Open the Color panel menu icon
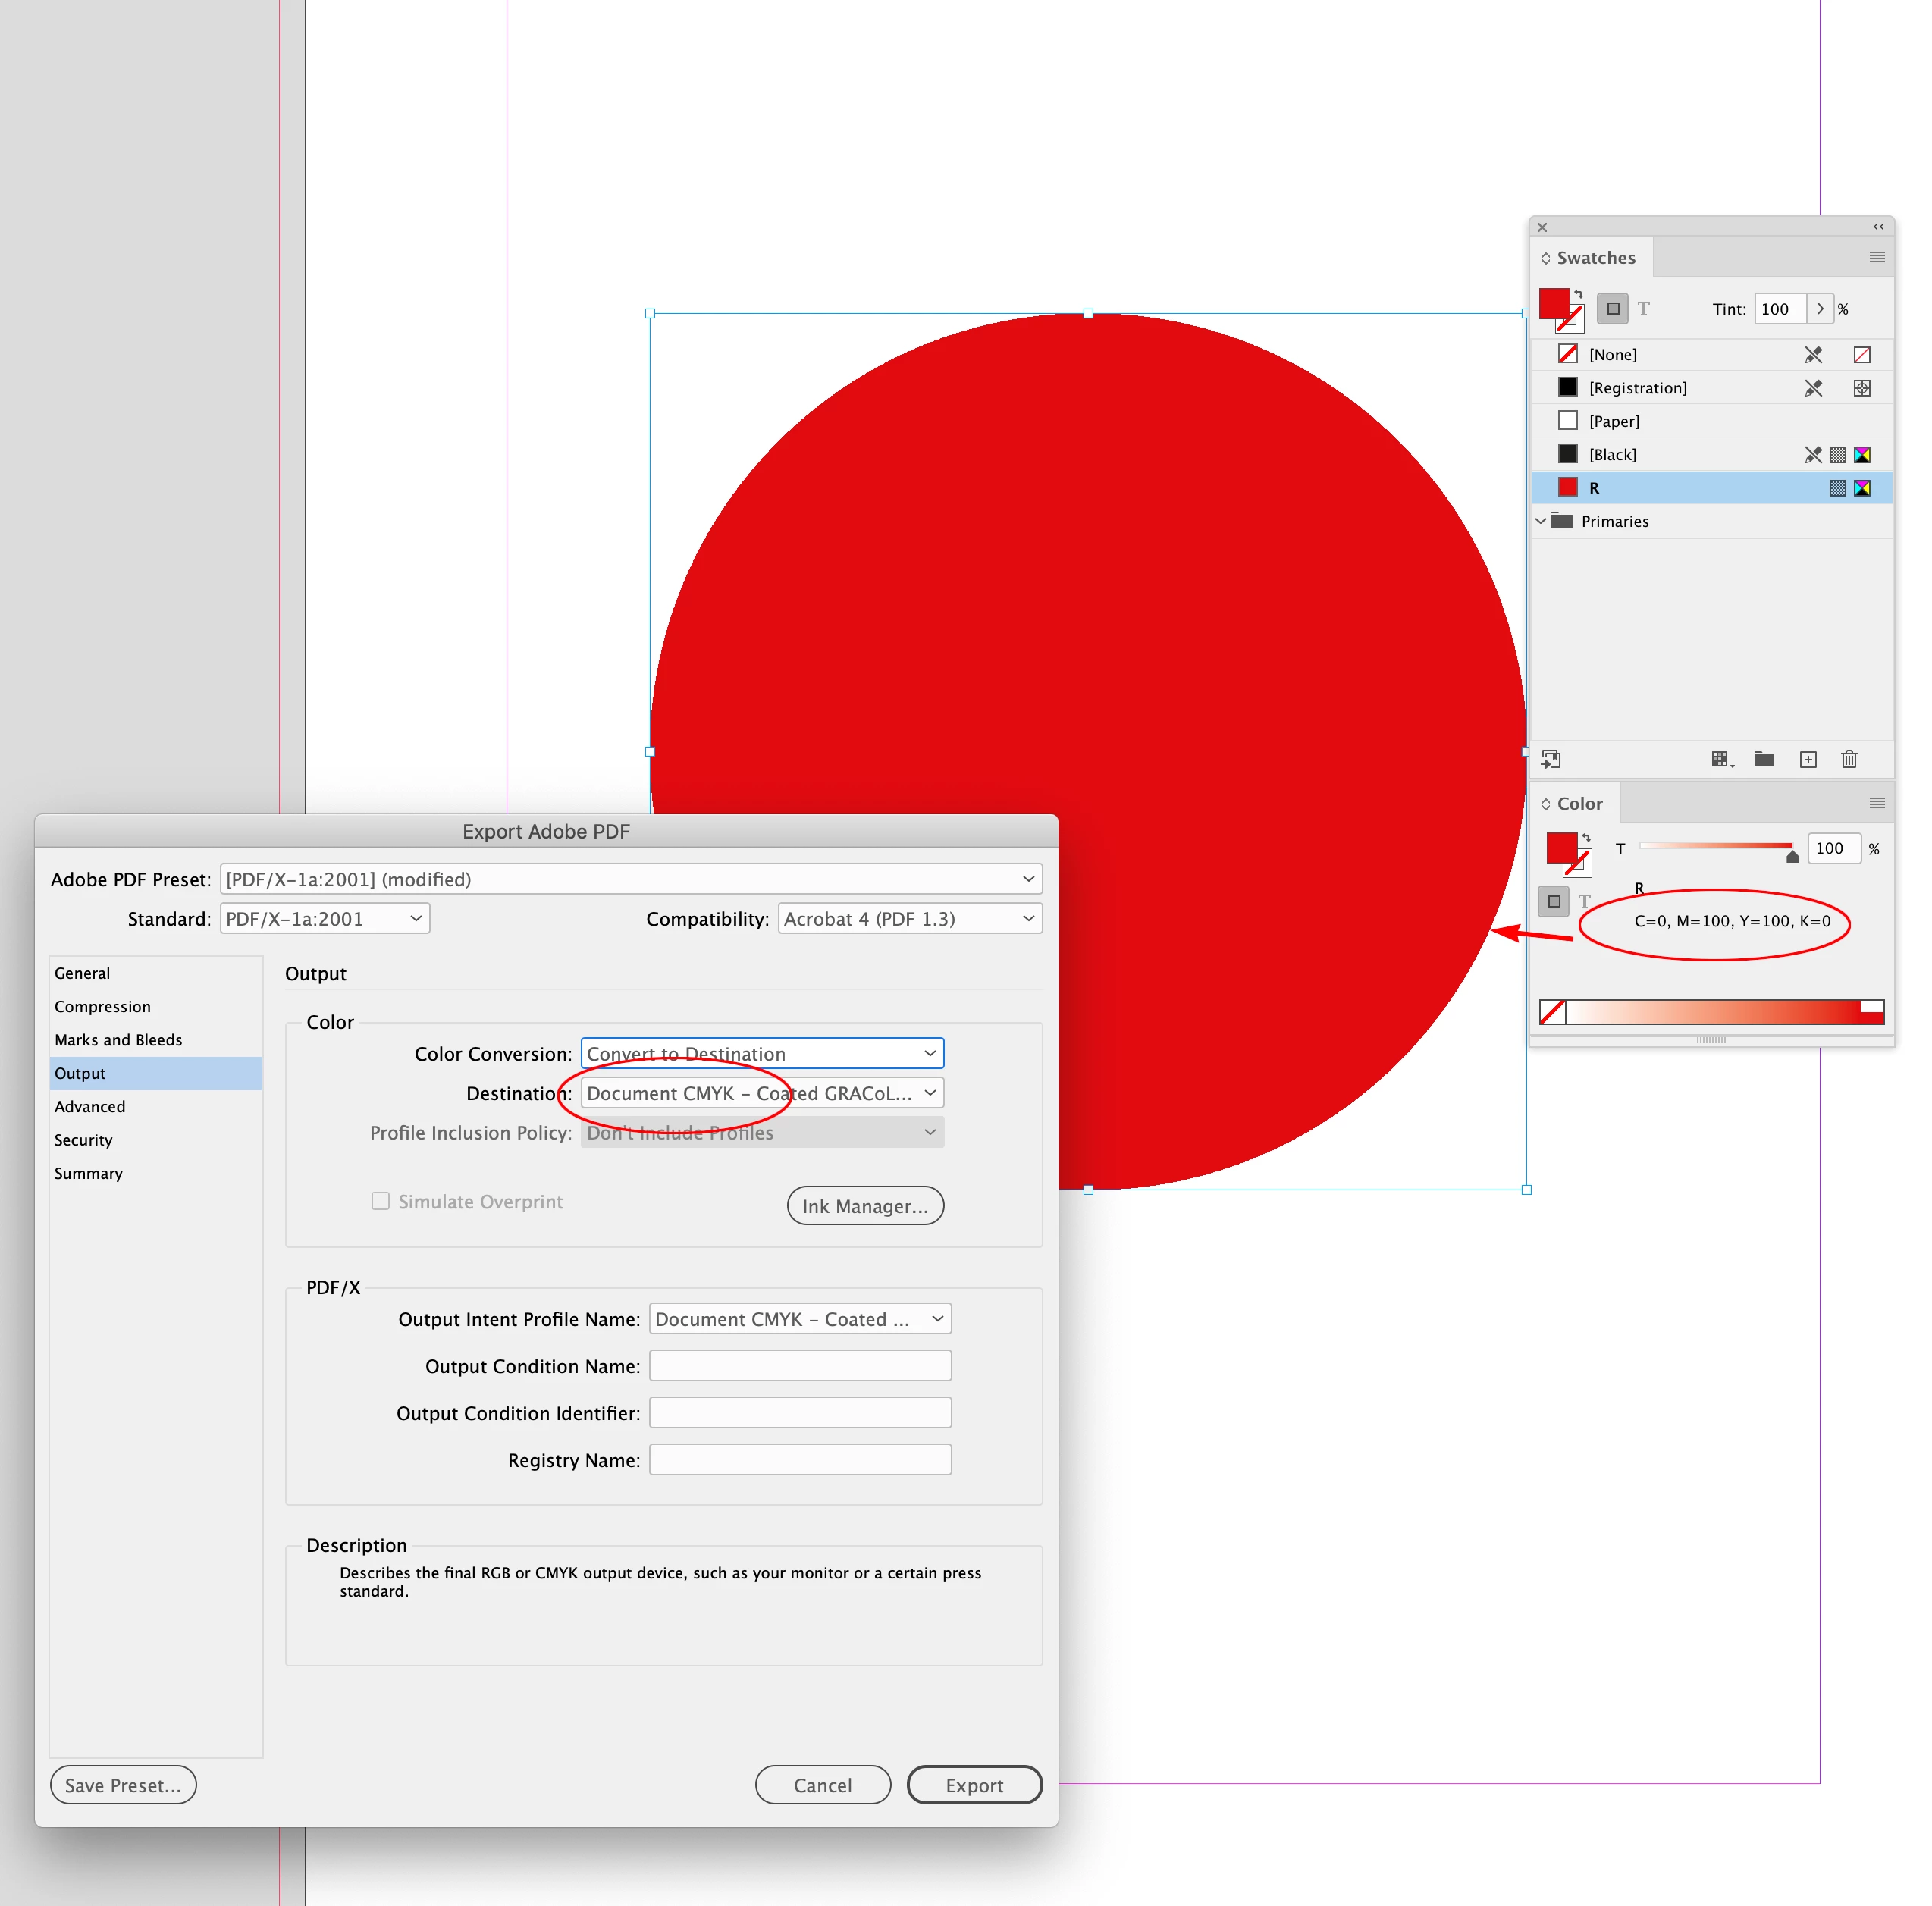 coord(1877,803)
